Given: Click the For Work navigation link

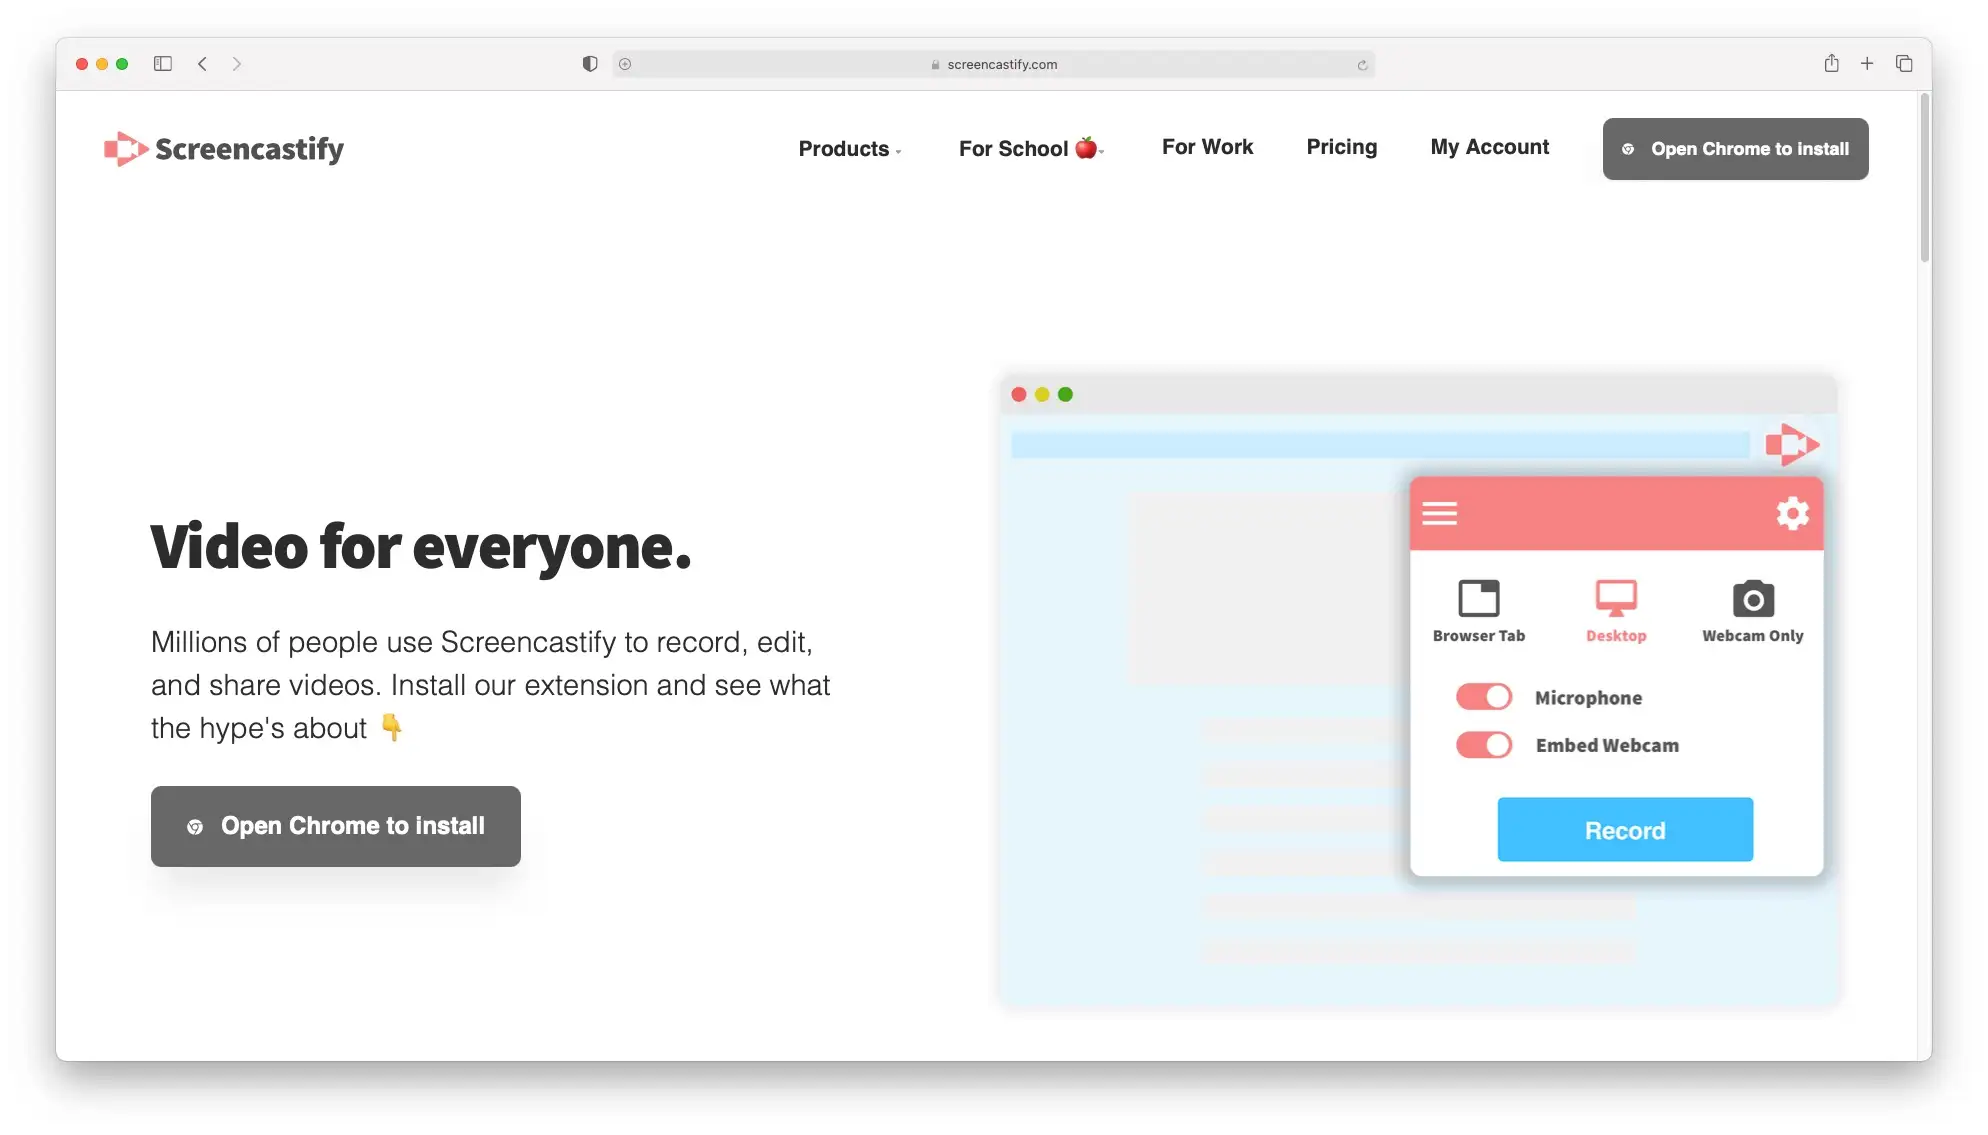Looking at the screenshot, I should coord(1207,148).
